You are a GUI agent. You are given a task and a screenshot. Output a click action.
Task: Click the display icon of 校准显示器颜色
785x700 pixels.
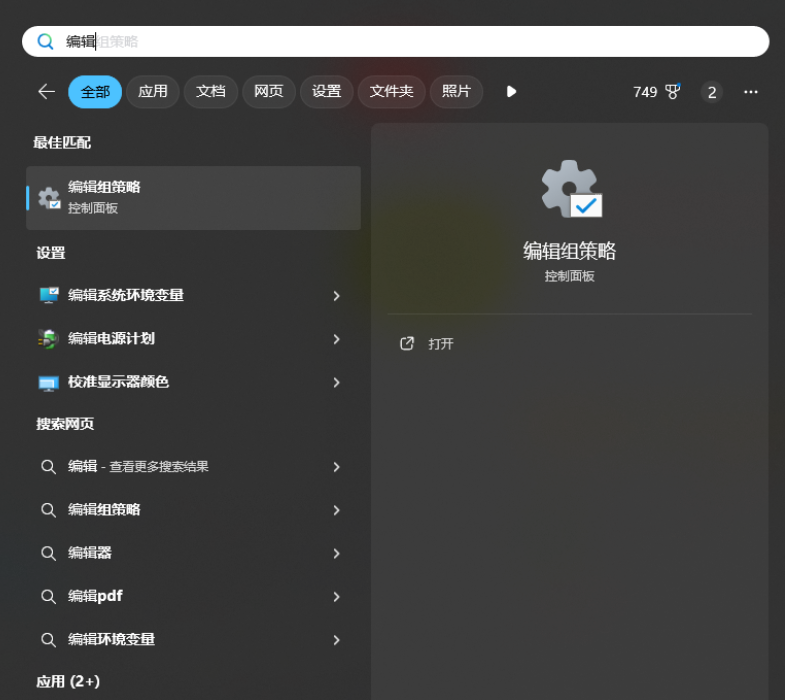49,384
